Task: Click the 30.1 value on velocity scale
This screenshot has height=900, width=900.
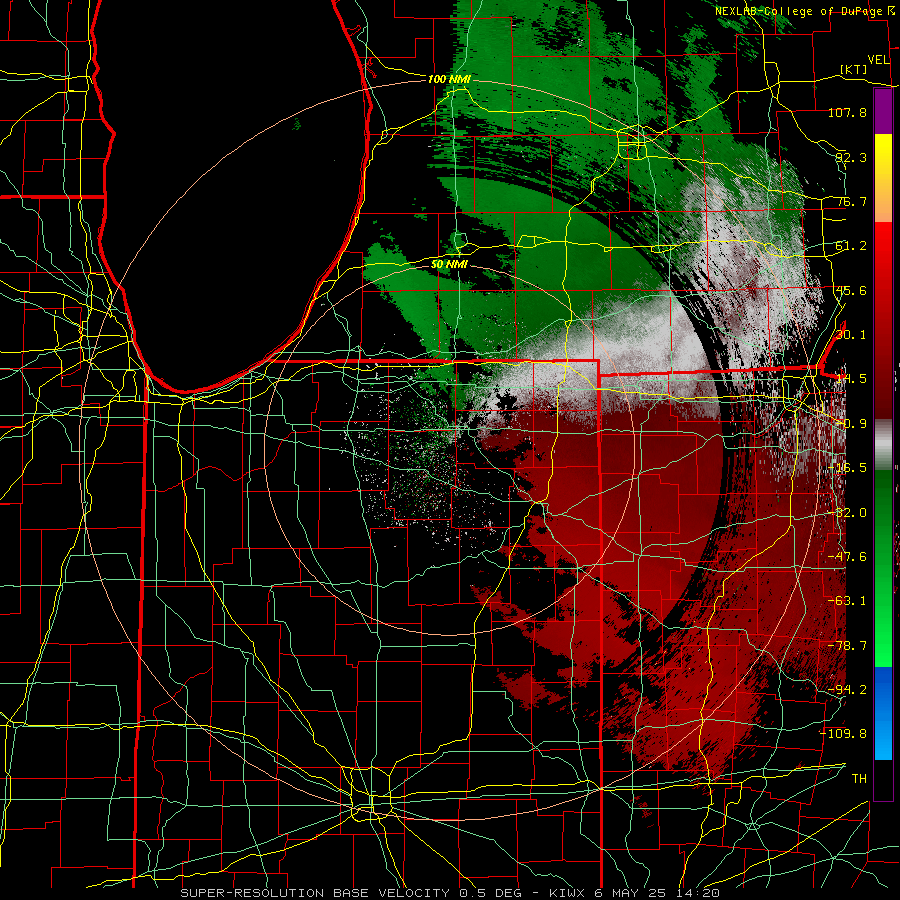Action: (x=851, y=335)
